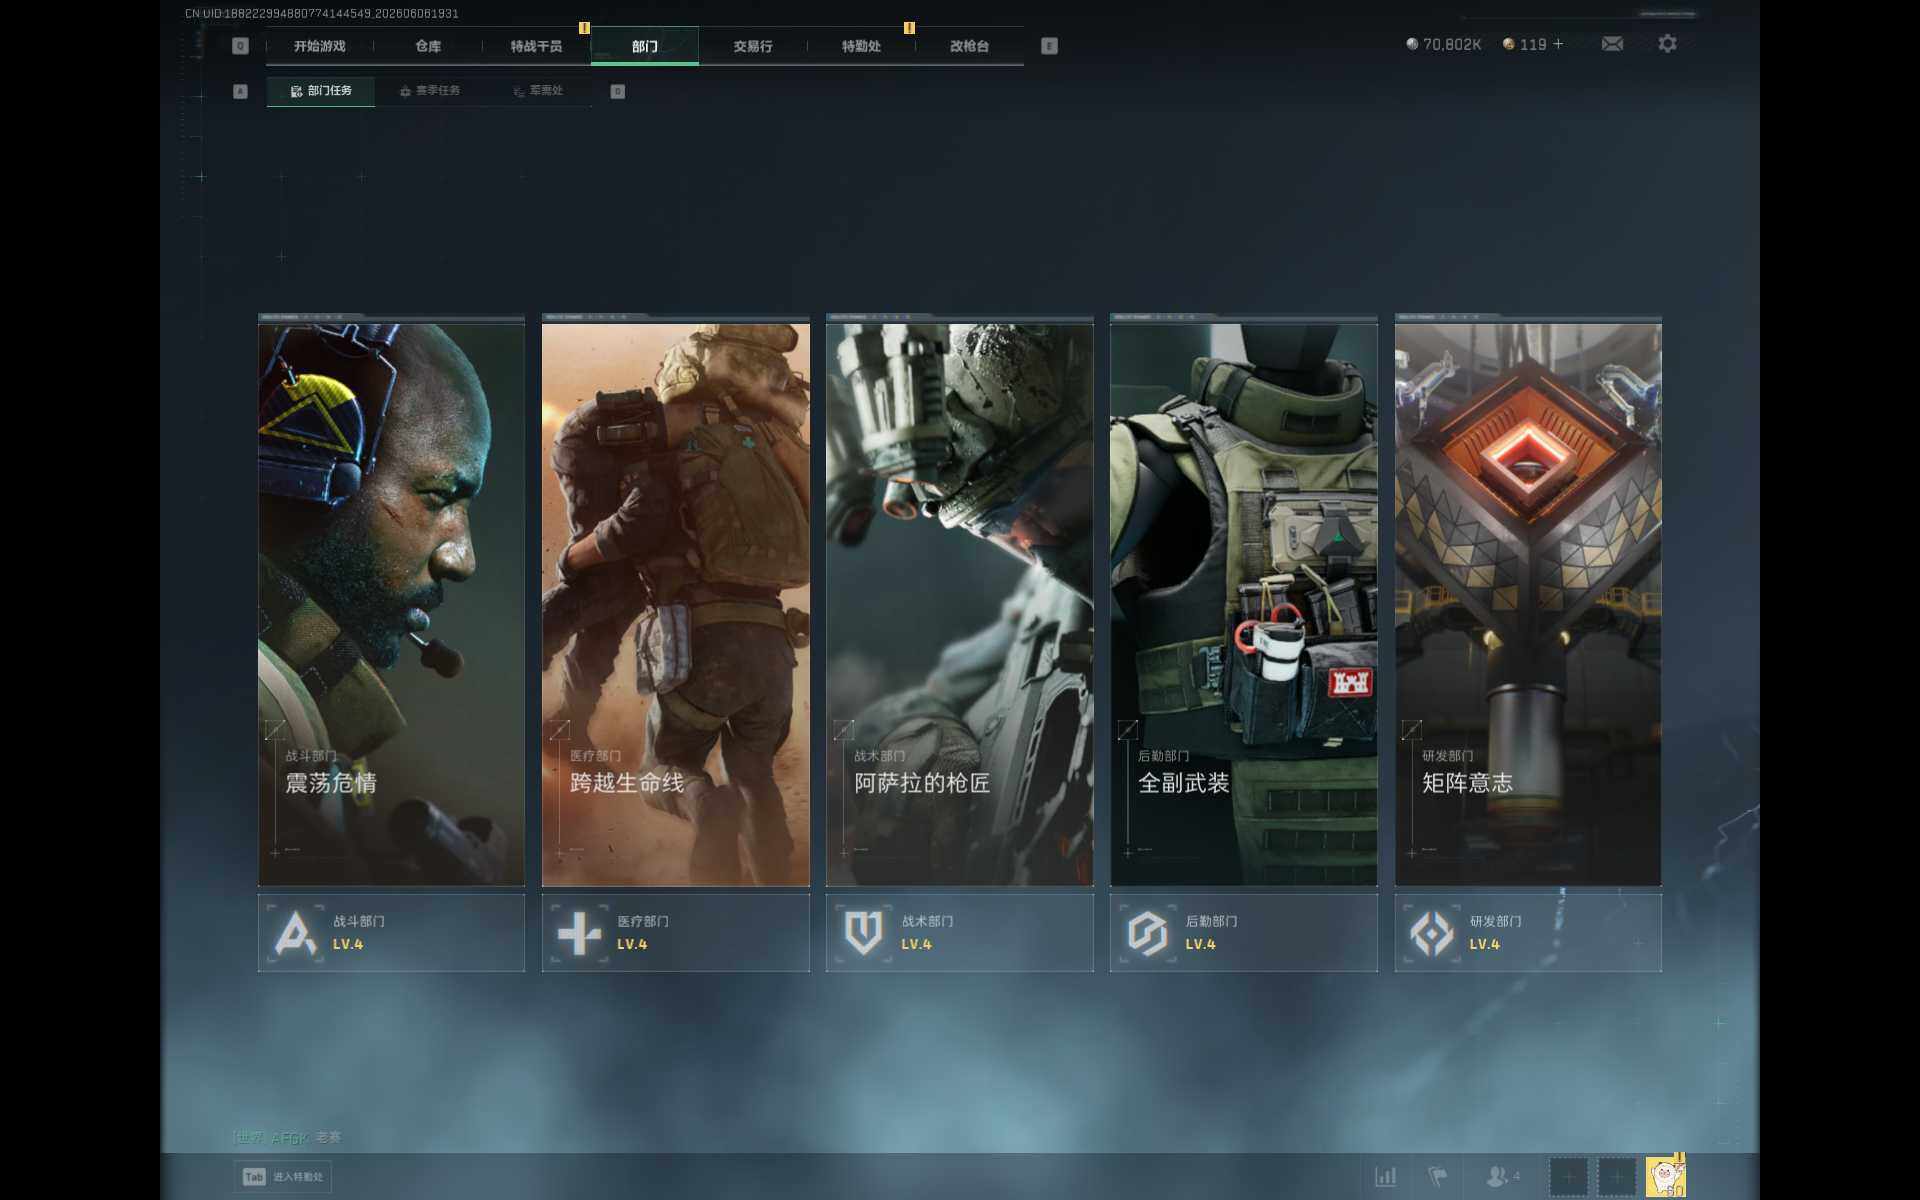1920x1200 pixels.
Task: Click the 医疗部门 cross emblem icon
Action: (x=580, y=933)
